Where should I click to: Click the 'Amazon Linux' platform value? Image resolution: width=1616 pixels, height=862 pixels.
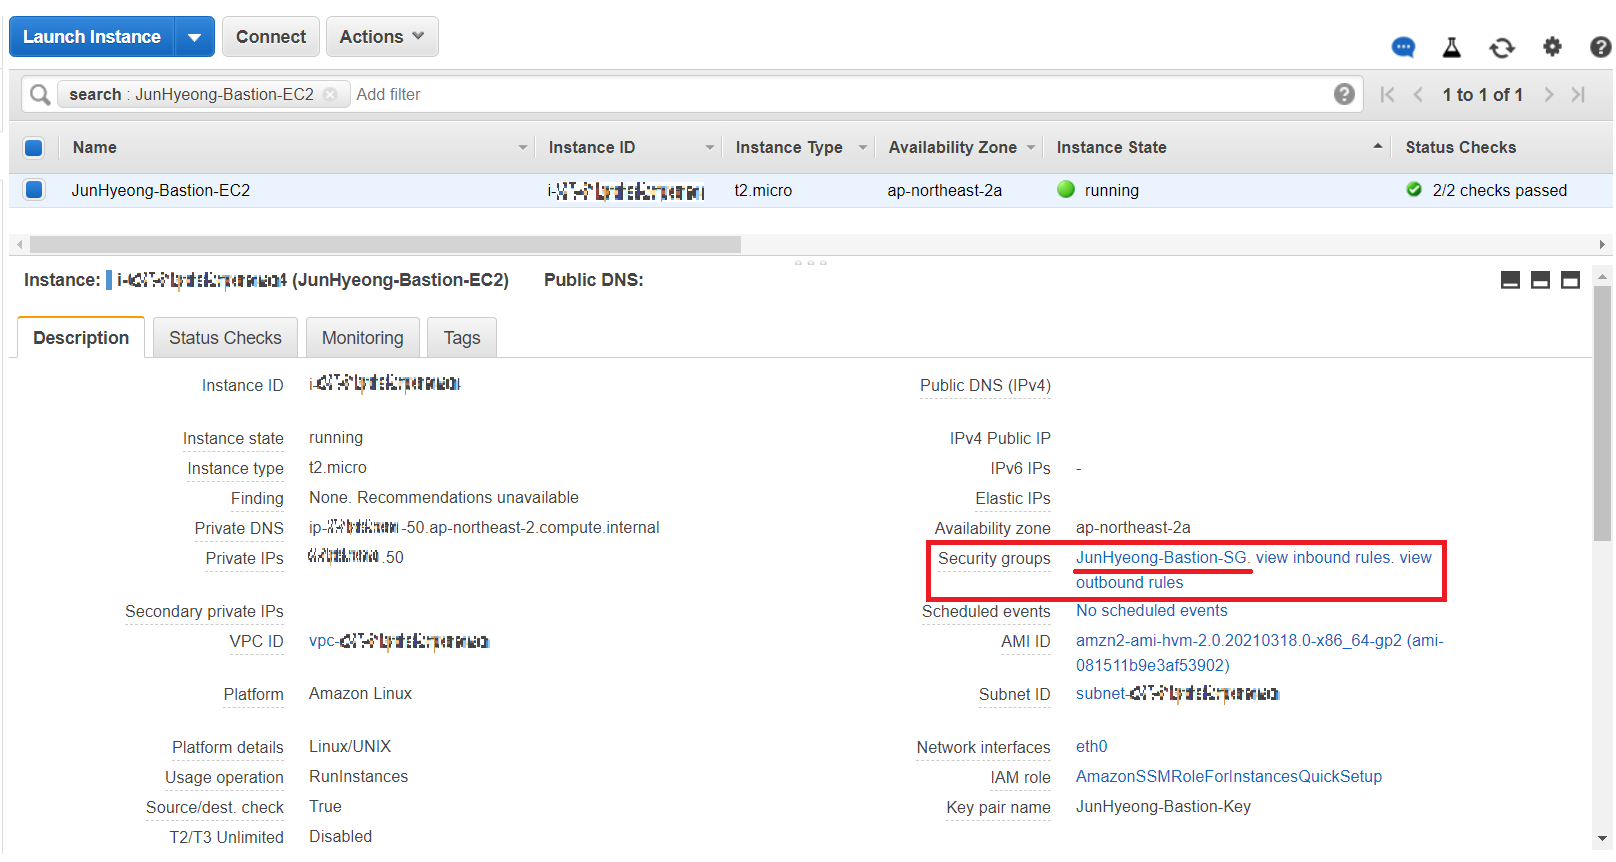tap(360, 694)
